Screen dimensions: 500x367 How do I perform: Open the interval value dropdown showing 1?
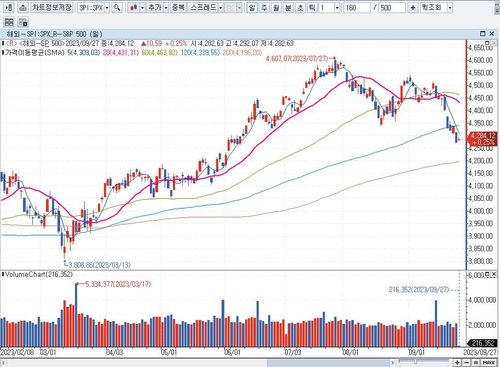coord(337,7)
